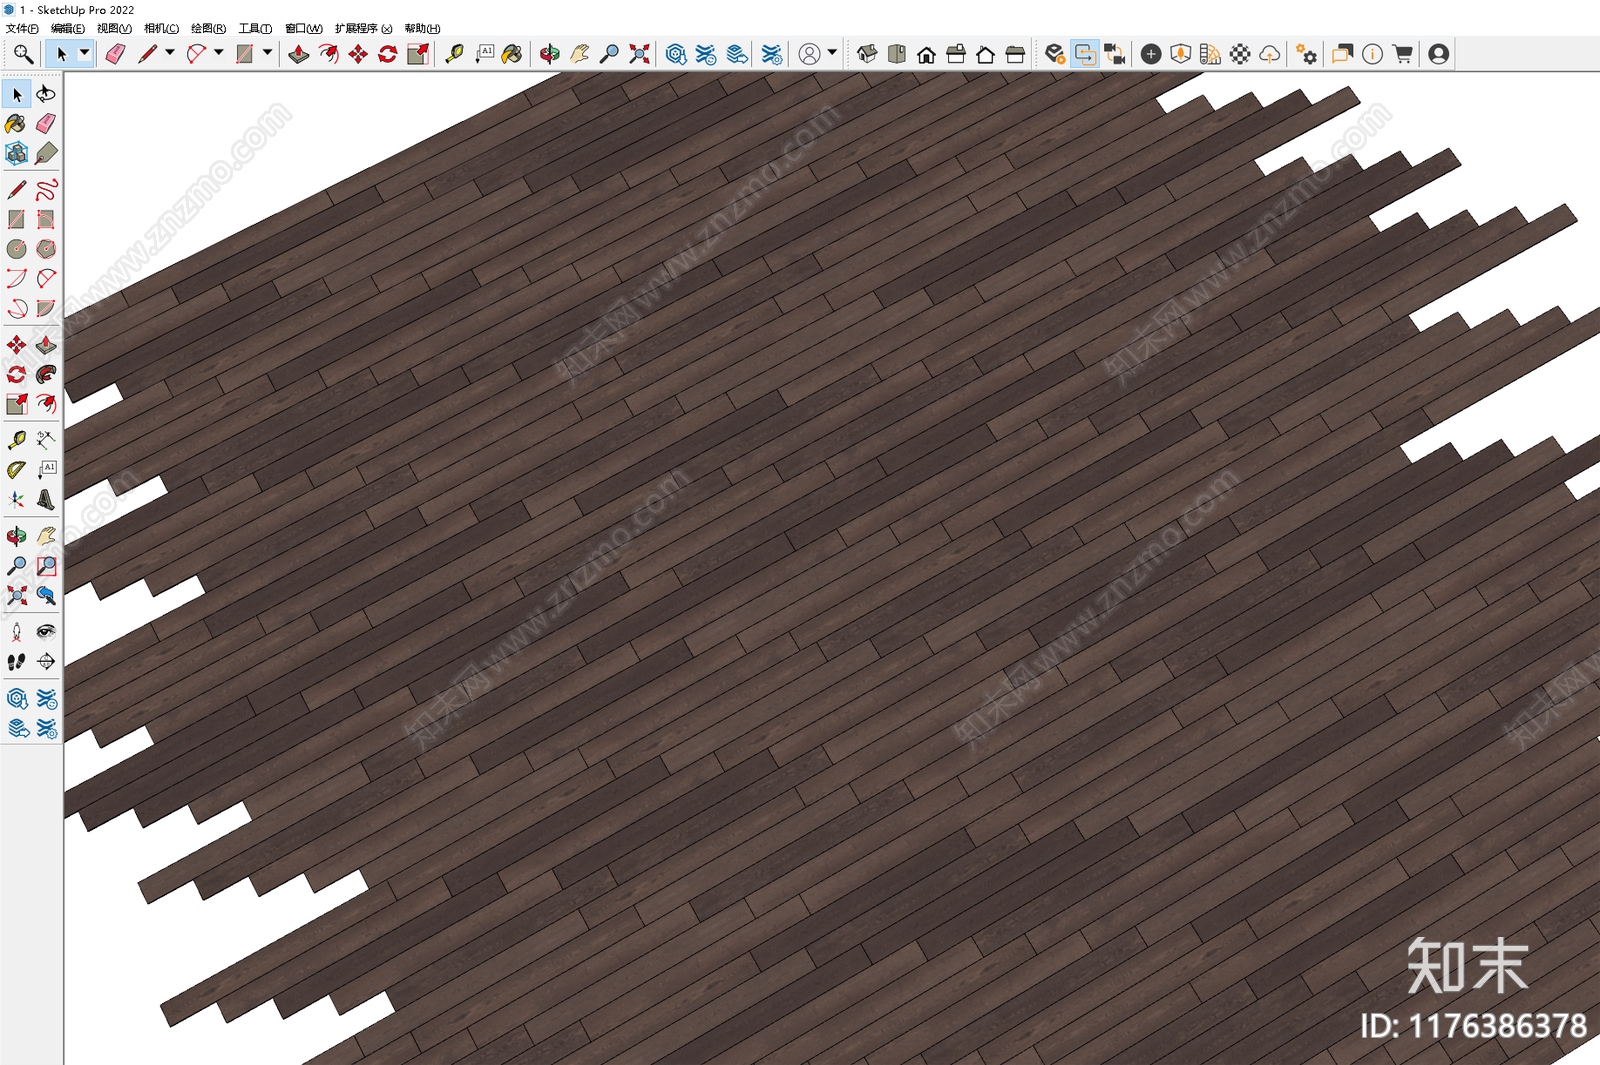Switch to Left view icon
Screen dimensions: 1600x1065
tap(1015, 54)
